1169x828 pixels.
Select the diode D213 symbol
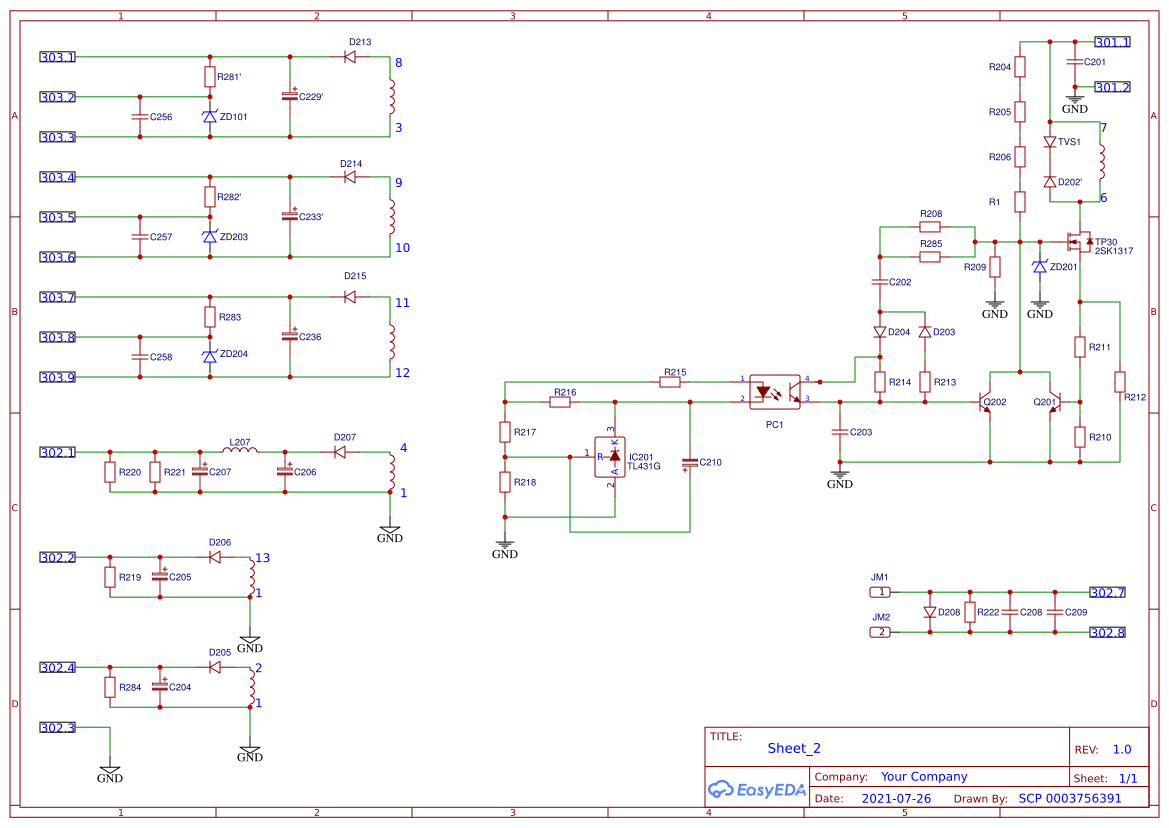point(350,58)
